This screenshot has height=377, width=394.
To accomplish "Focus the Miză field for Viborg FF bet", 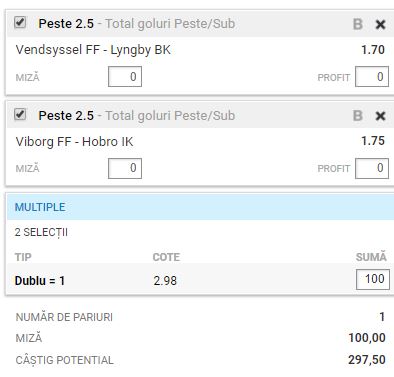I will (x=125, y=168).
